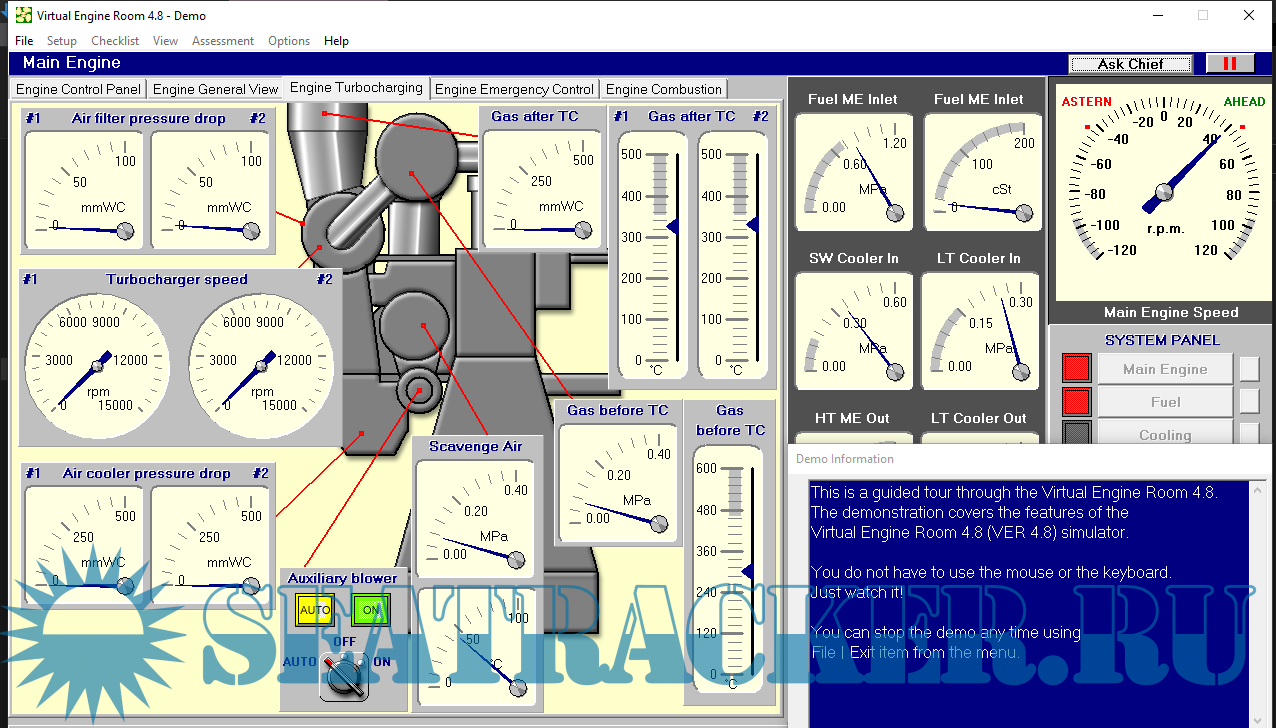Open the Engine General View tab
1276x728 pixels.
pyautogui.click(x=215, y=89)
